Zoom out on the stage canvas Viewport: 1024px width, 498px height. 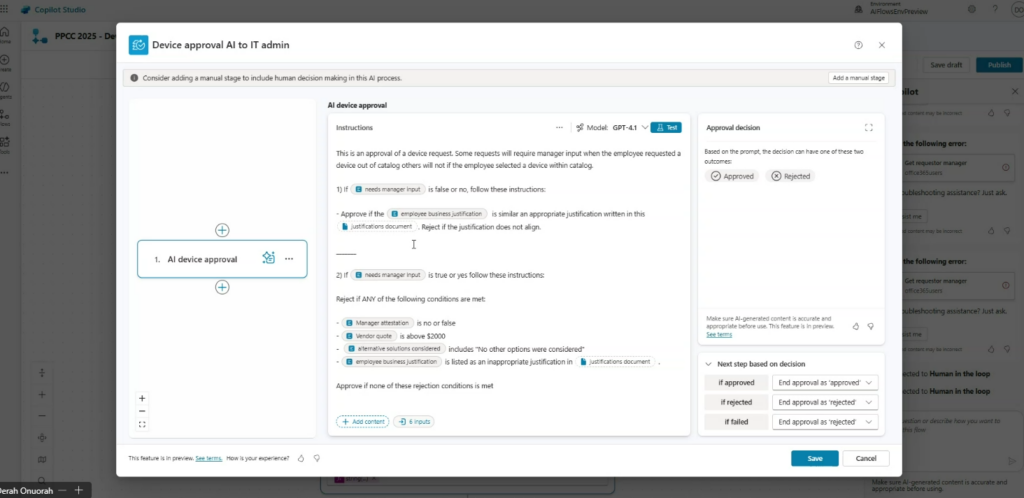pos(142,411)
